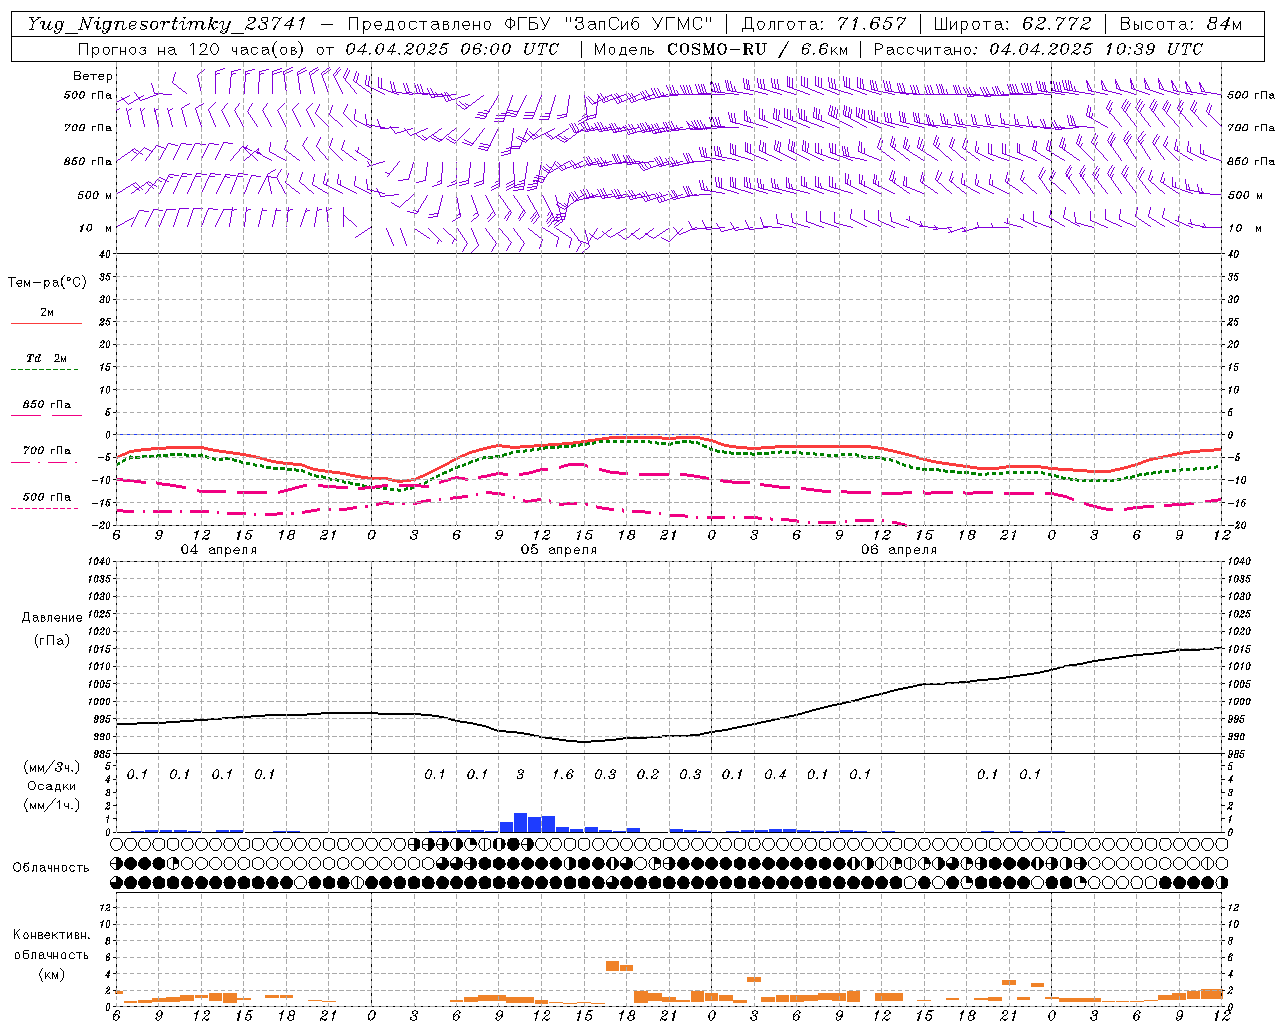The height and width of the screenshot is (1024, 1280).
Task: Click the 'Давление' pressure panel label
Action: point(52,618)
